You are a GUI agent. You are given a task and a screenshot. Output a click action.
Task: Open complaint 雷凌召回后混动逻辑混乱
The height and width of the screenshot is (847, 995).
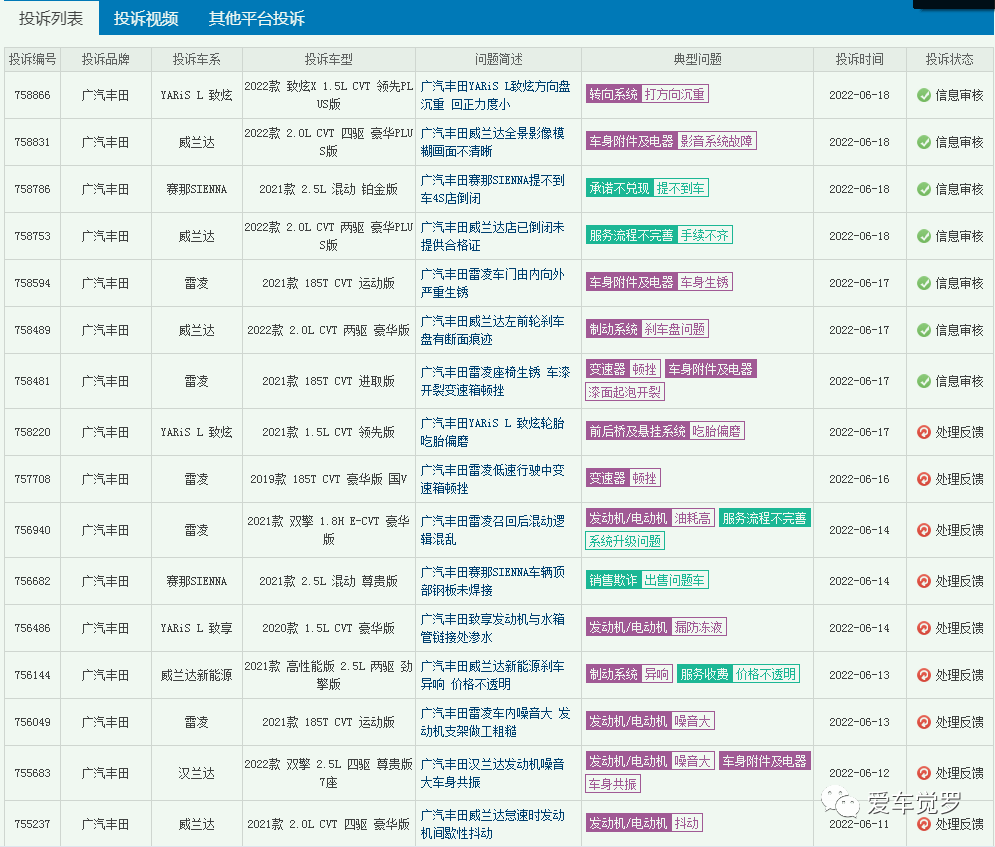[x=492, y=530]
